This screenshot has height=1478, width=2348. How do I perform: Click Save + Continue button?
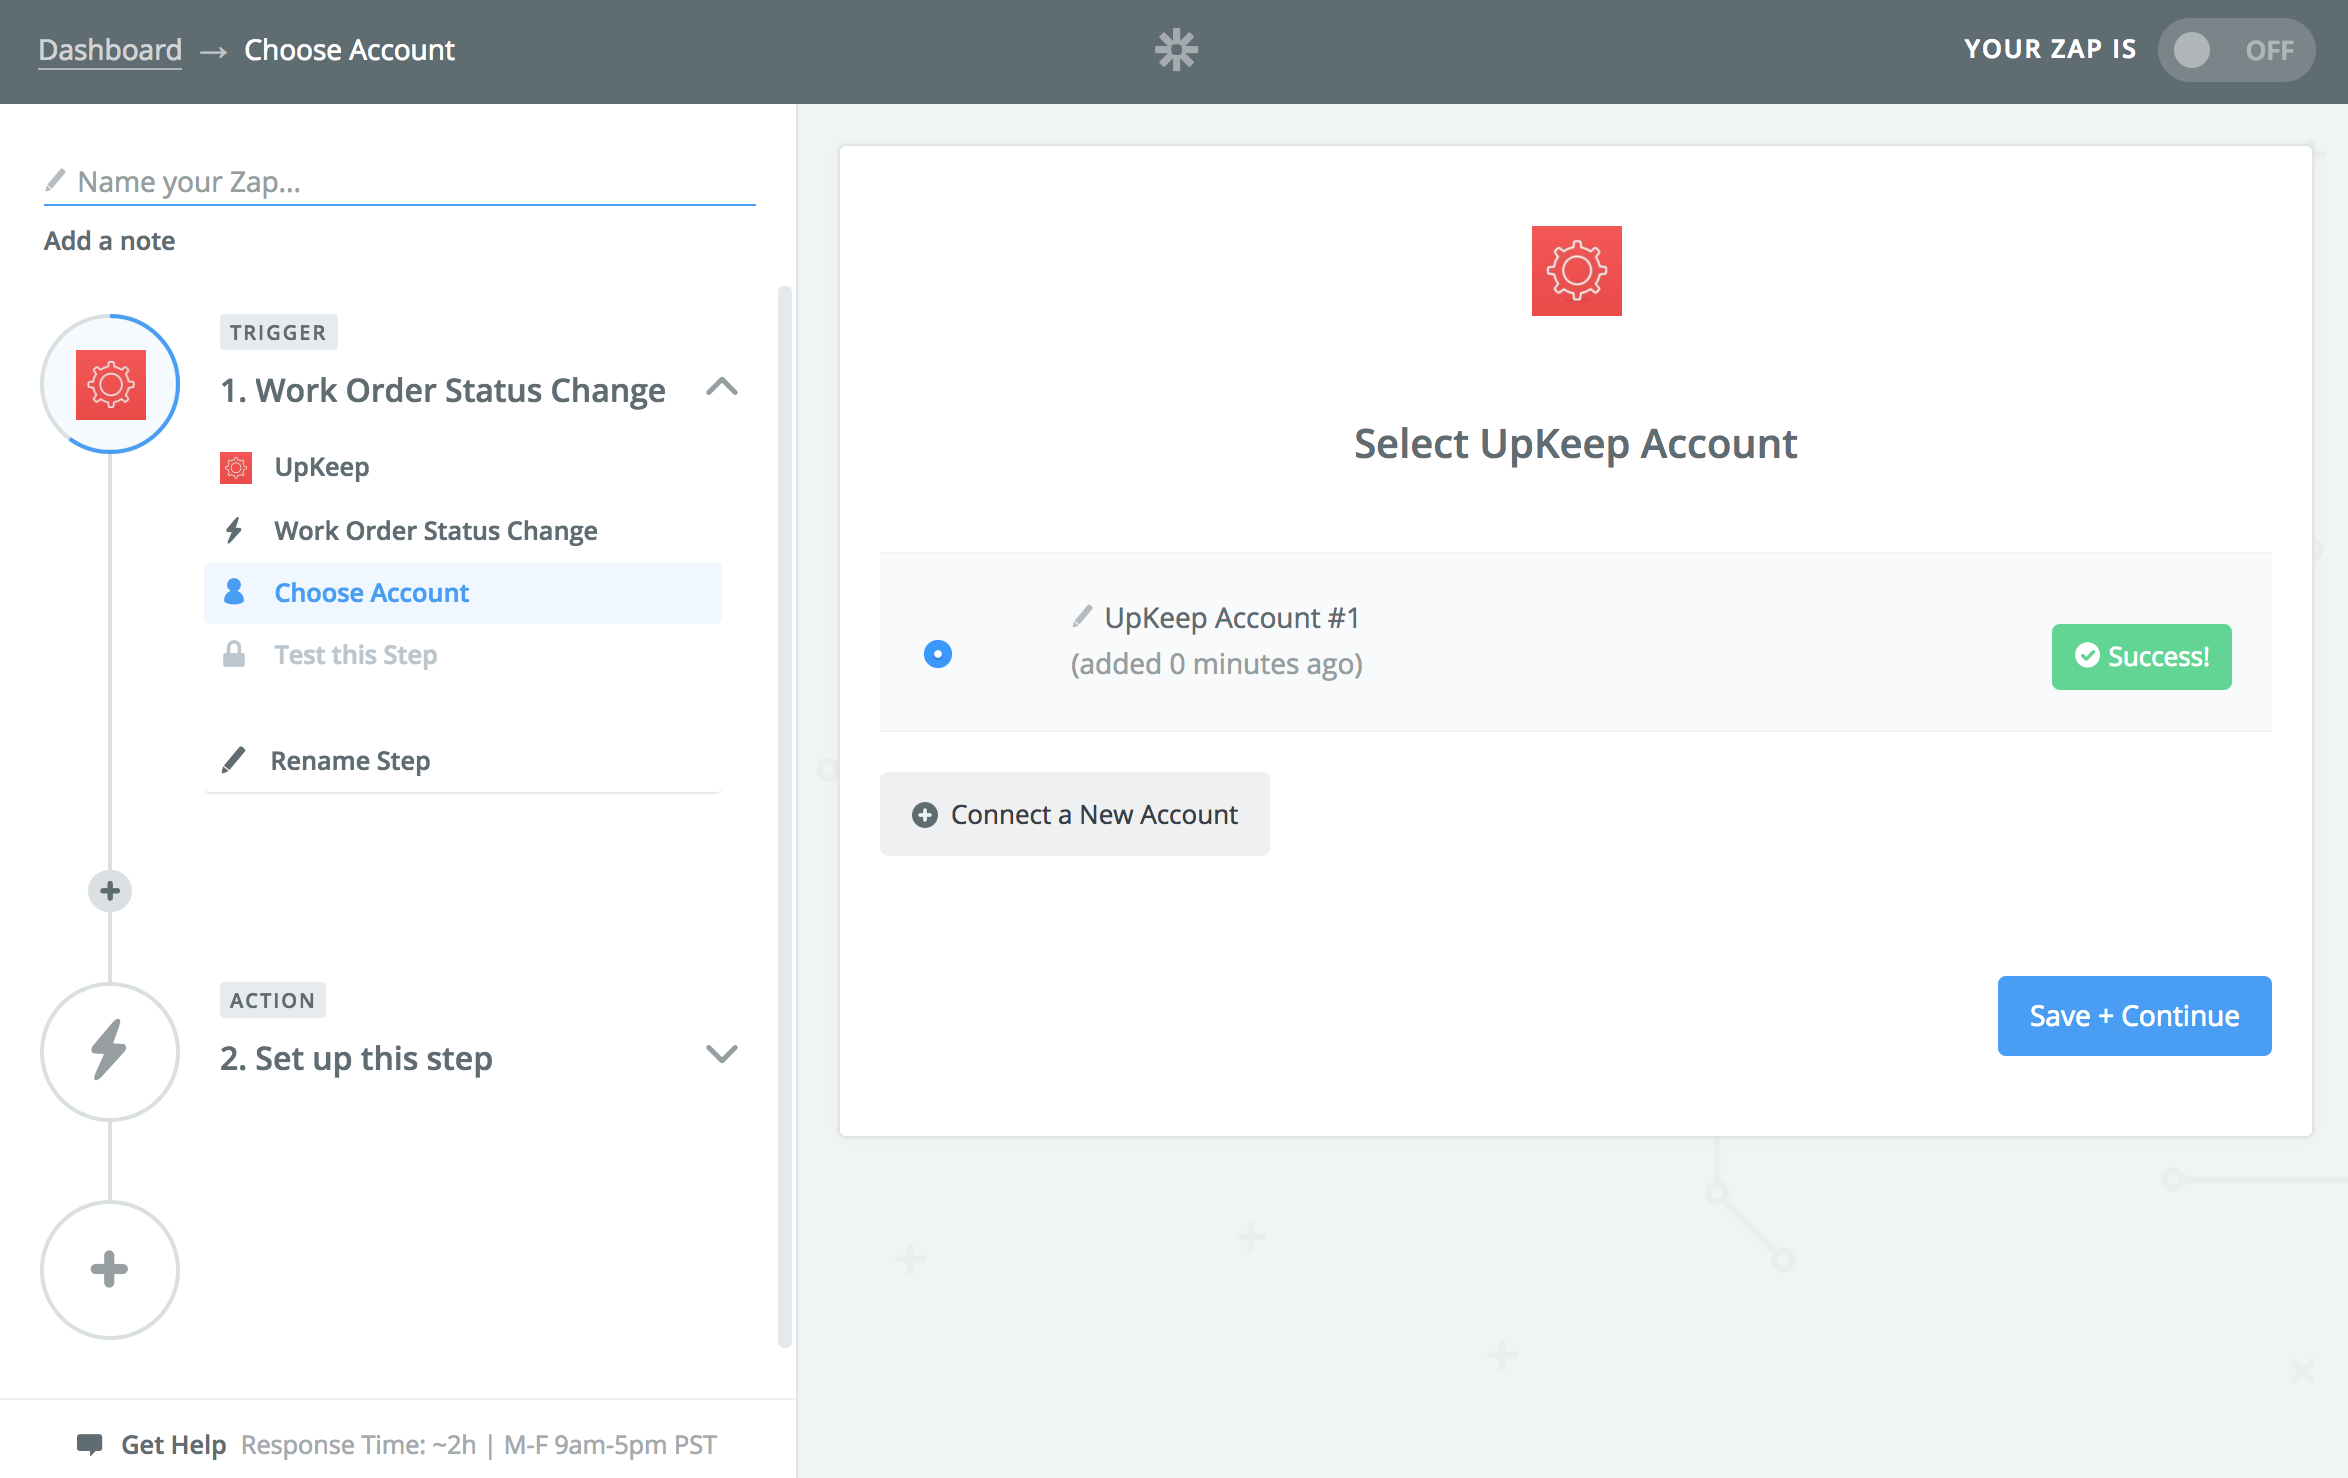click(x=2134, y=1016)
